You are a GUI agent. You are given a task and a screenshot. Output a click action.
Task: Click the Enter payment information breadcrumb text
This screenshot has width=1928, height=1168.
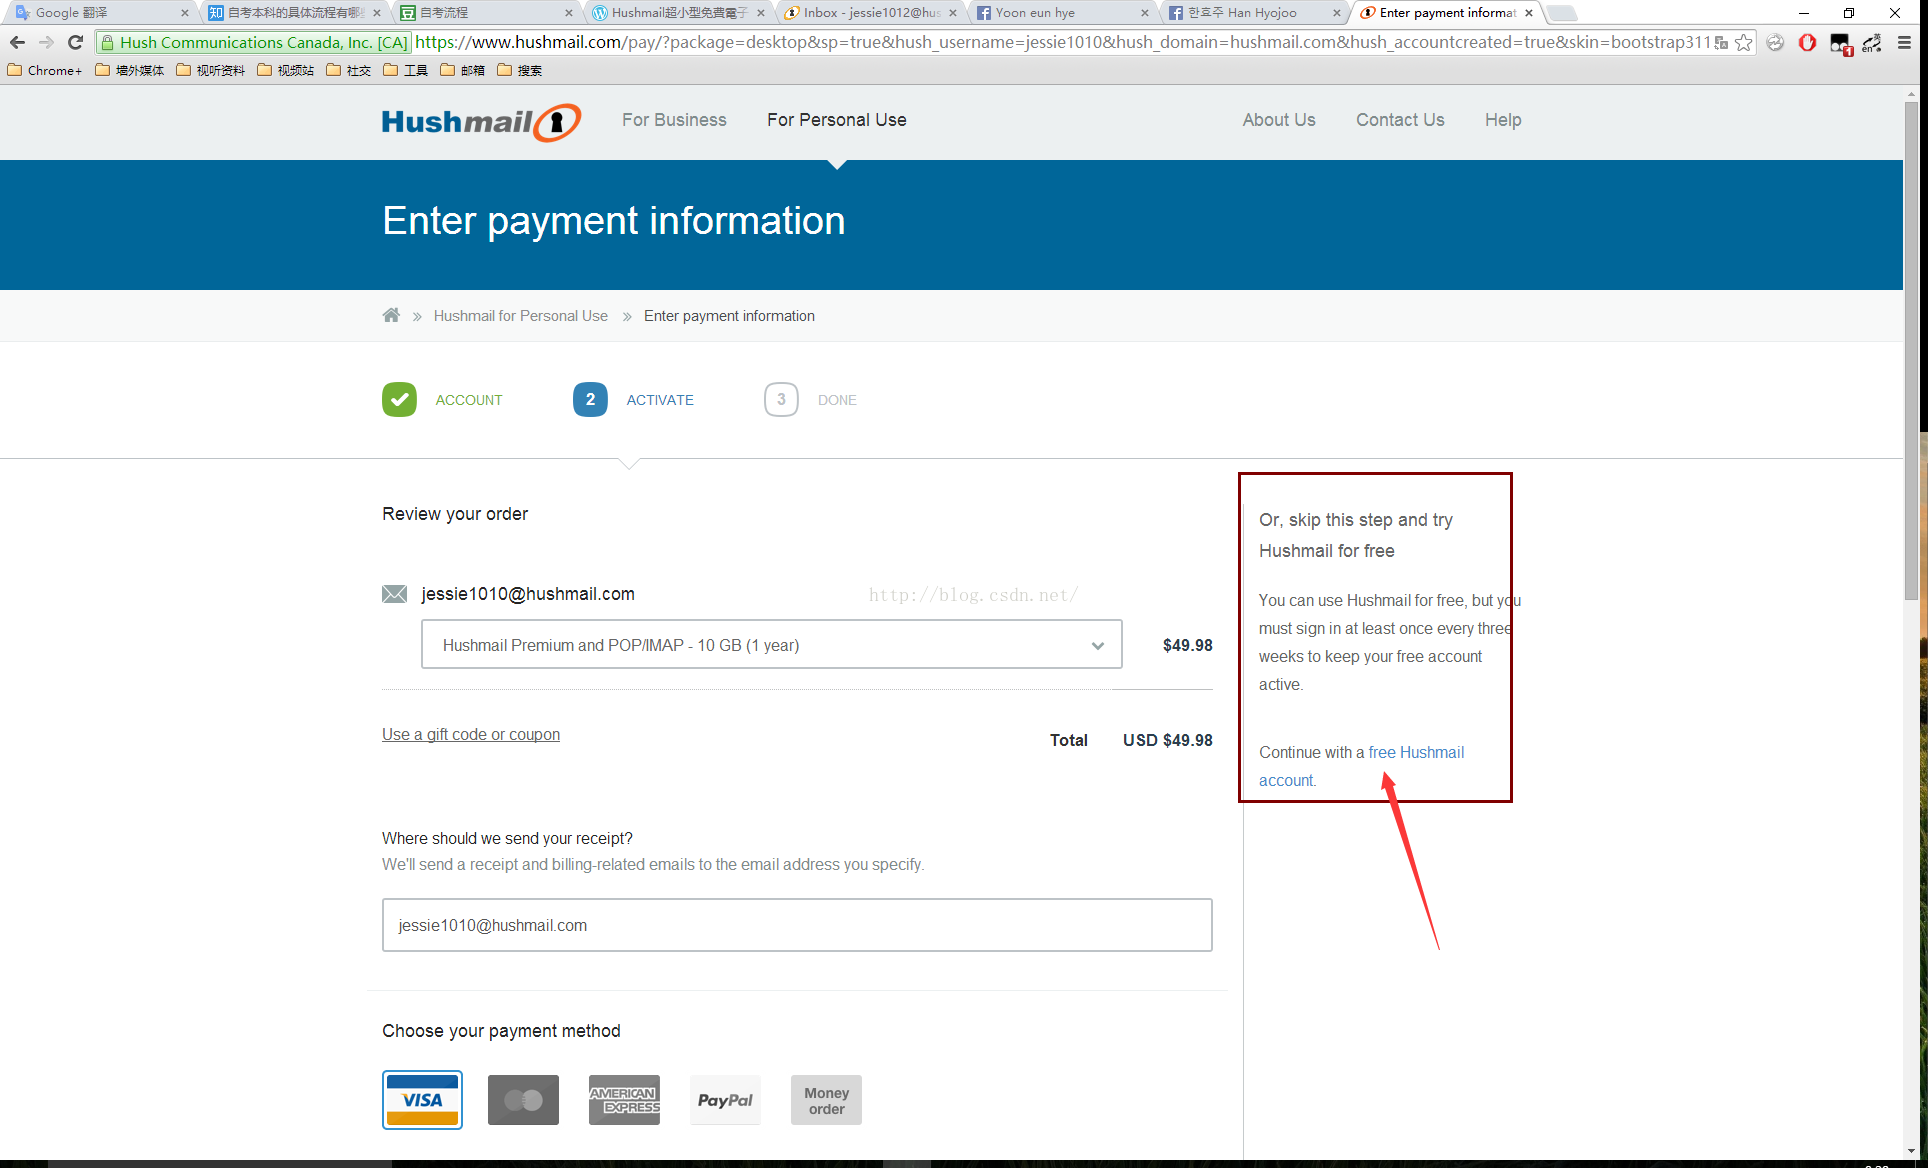pyautogui.click(x=729, y=316)
